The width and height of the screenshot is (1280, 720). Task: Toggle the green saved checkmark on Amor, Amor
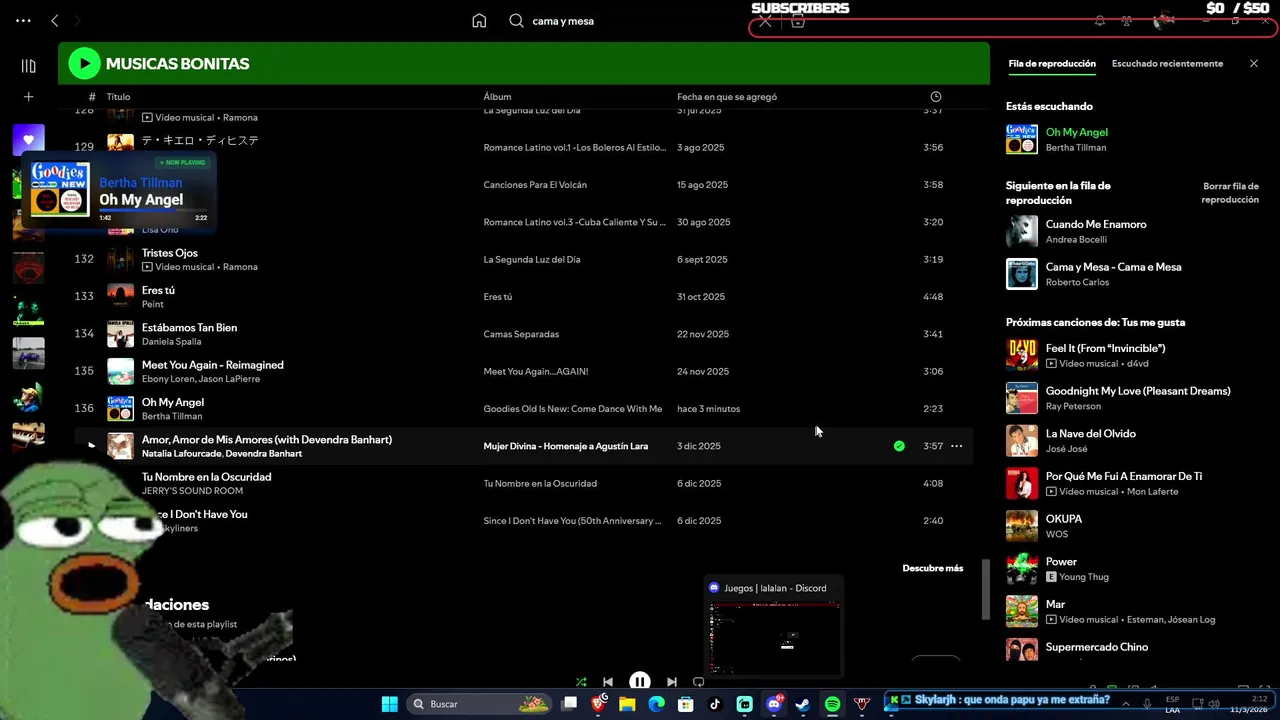899,446
